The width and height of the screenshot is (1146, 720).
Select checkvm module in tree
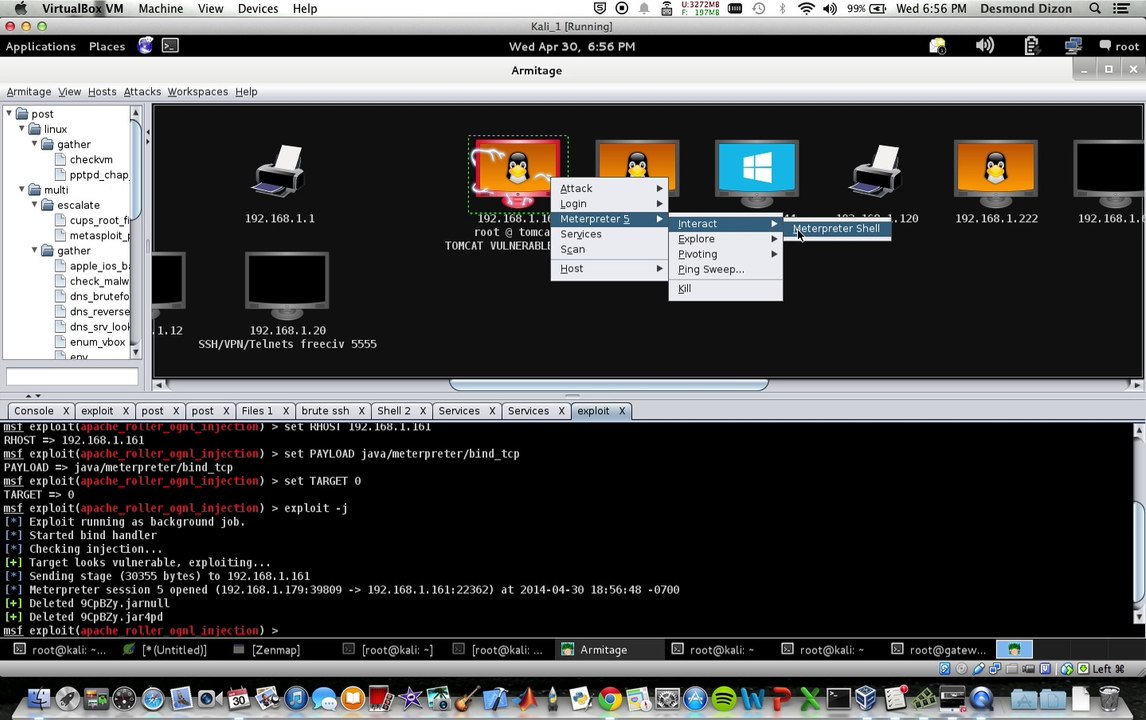coord(91,159)
